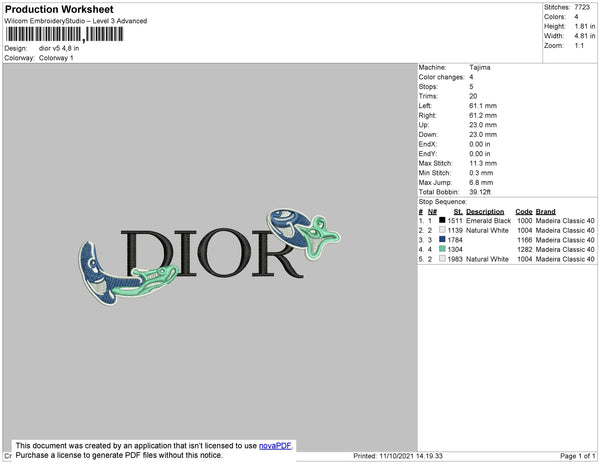Click the 'Page 1 of 1' footer text
The image size is (600, 464).
[578, 456]
